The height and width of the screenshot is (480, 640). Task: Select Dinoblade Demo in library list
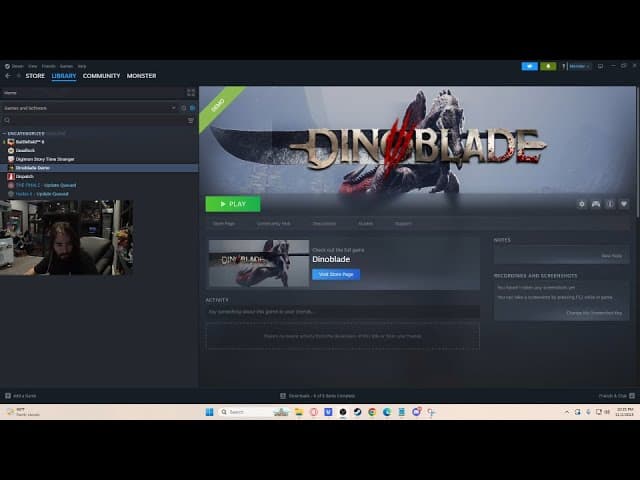click(x=100, y=168)
